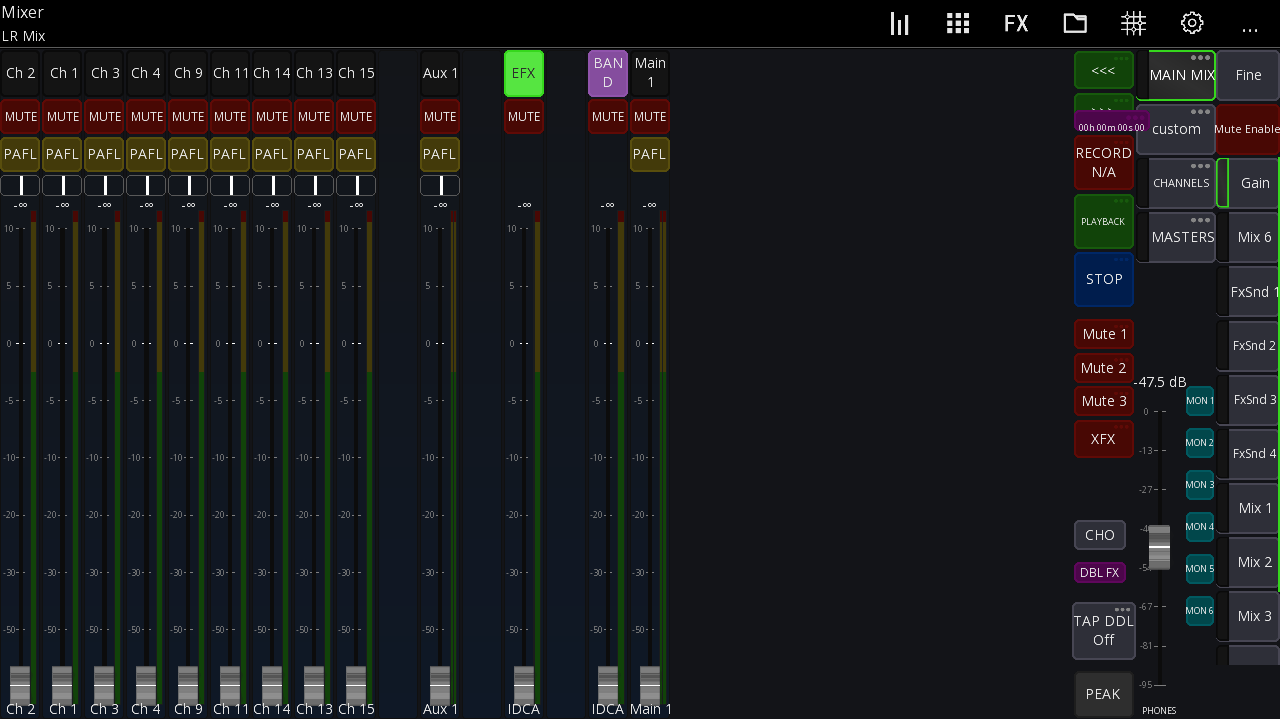This screenshot has width=1280, height=719.
Task: Select the MON 1 monitor button
Action: coord(1200,401)
